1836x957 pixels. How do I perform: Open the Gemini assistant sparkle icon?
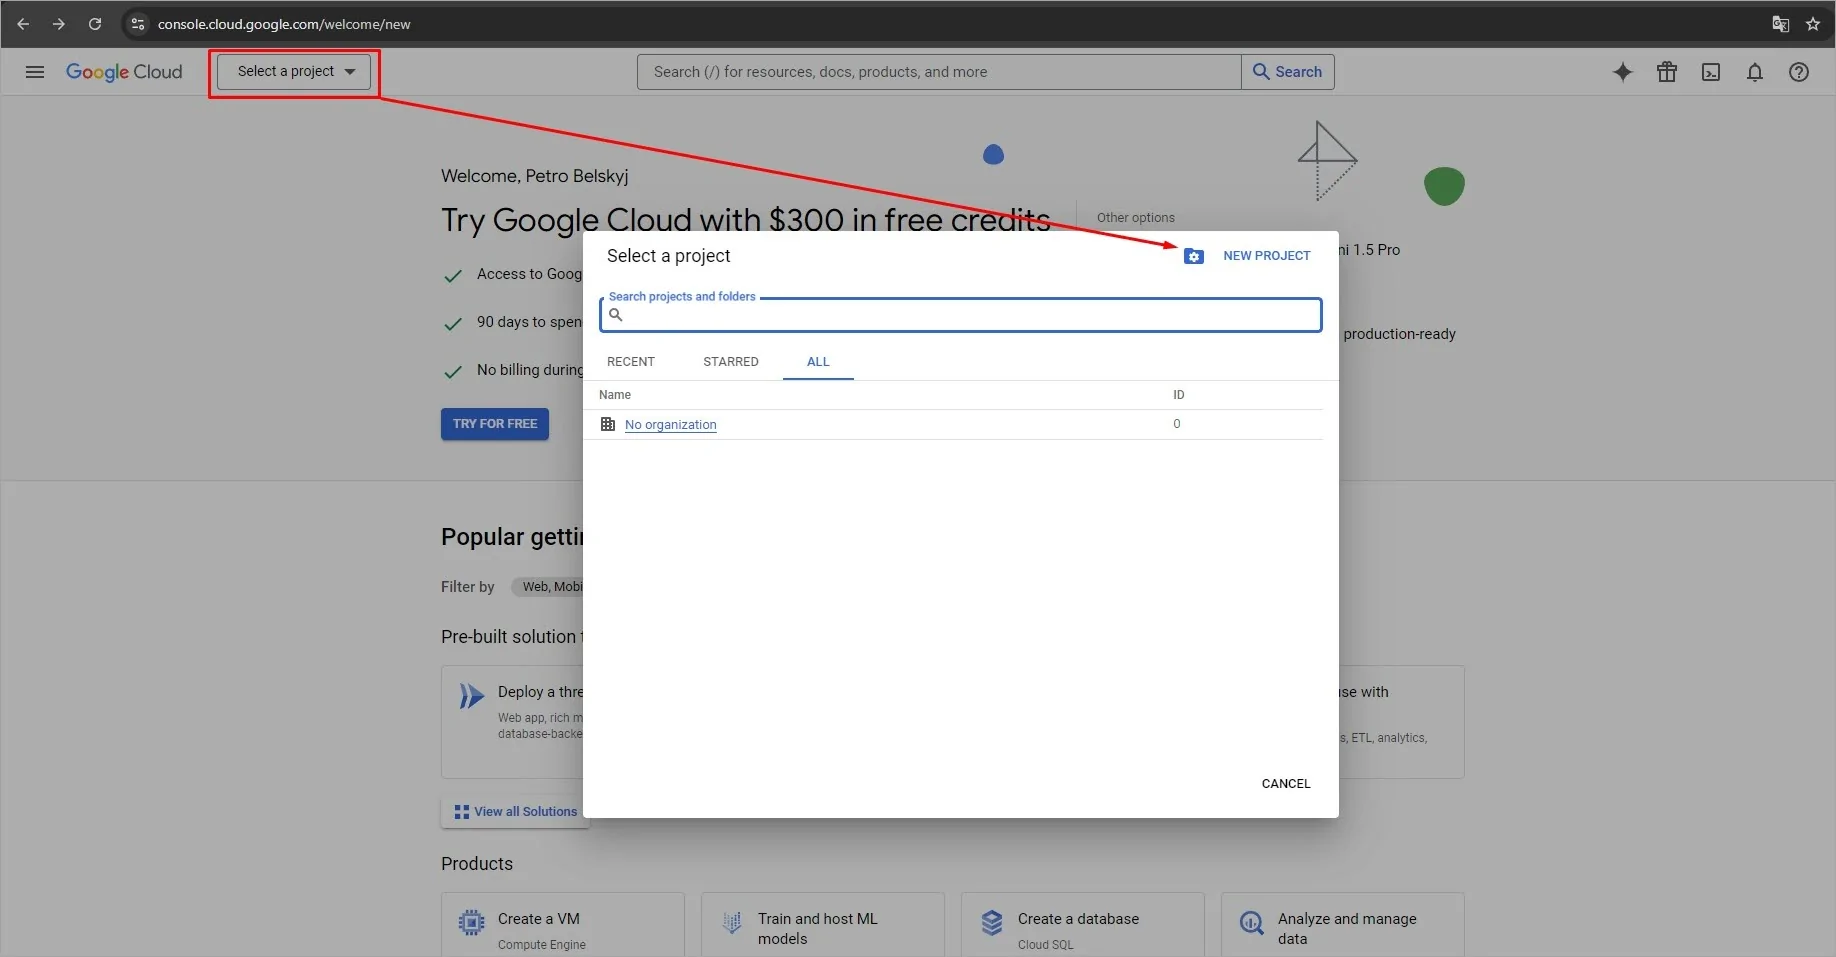[1622, 71]
